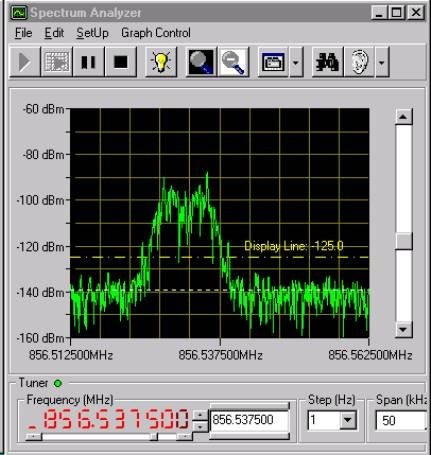Increment frequency with the up spinner
The width and height of the screenshot is (431, 455).
(x=200, y=415)
